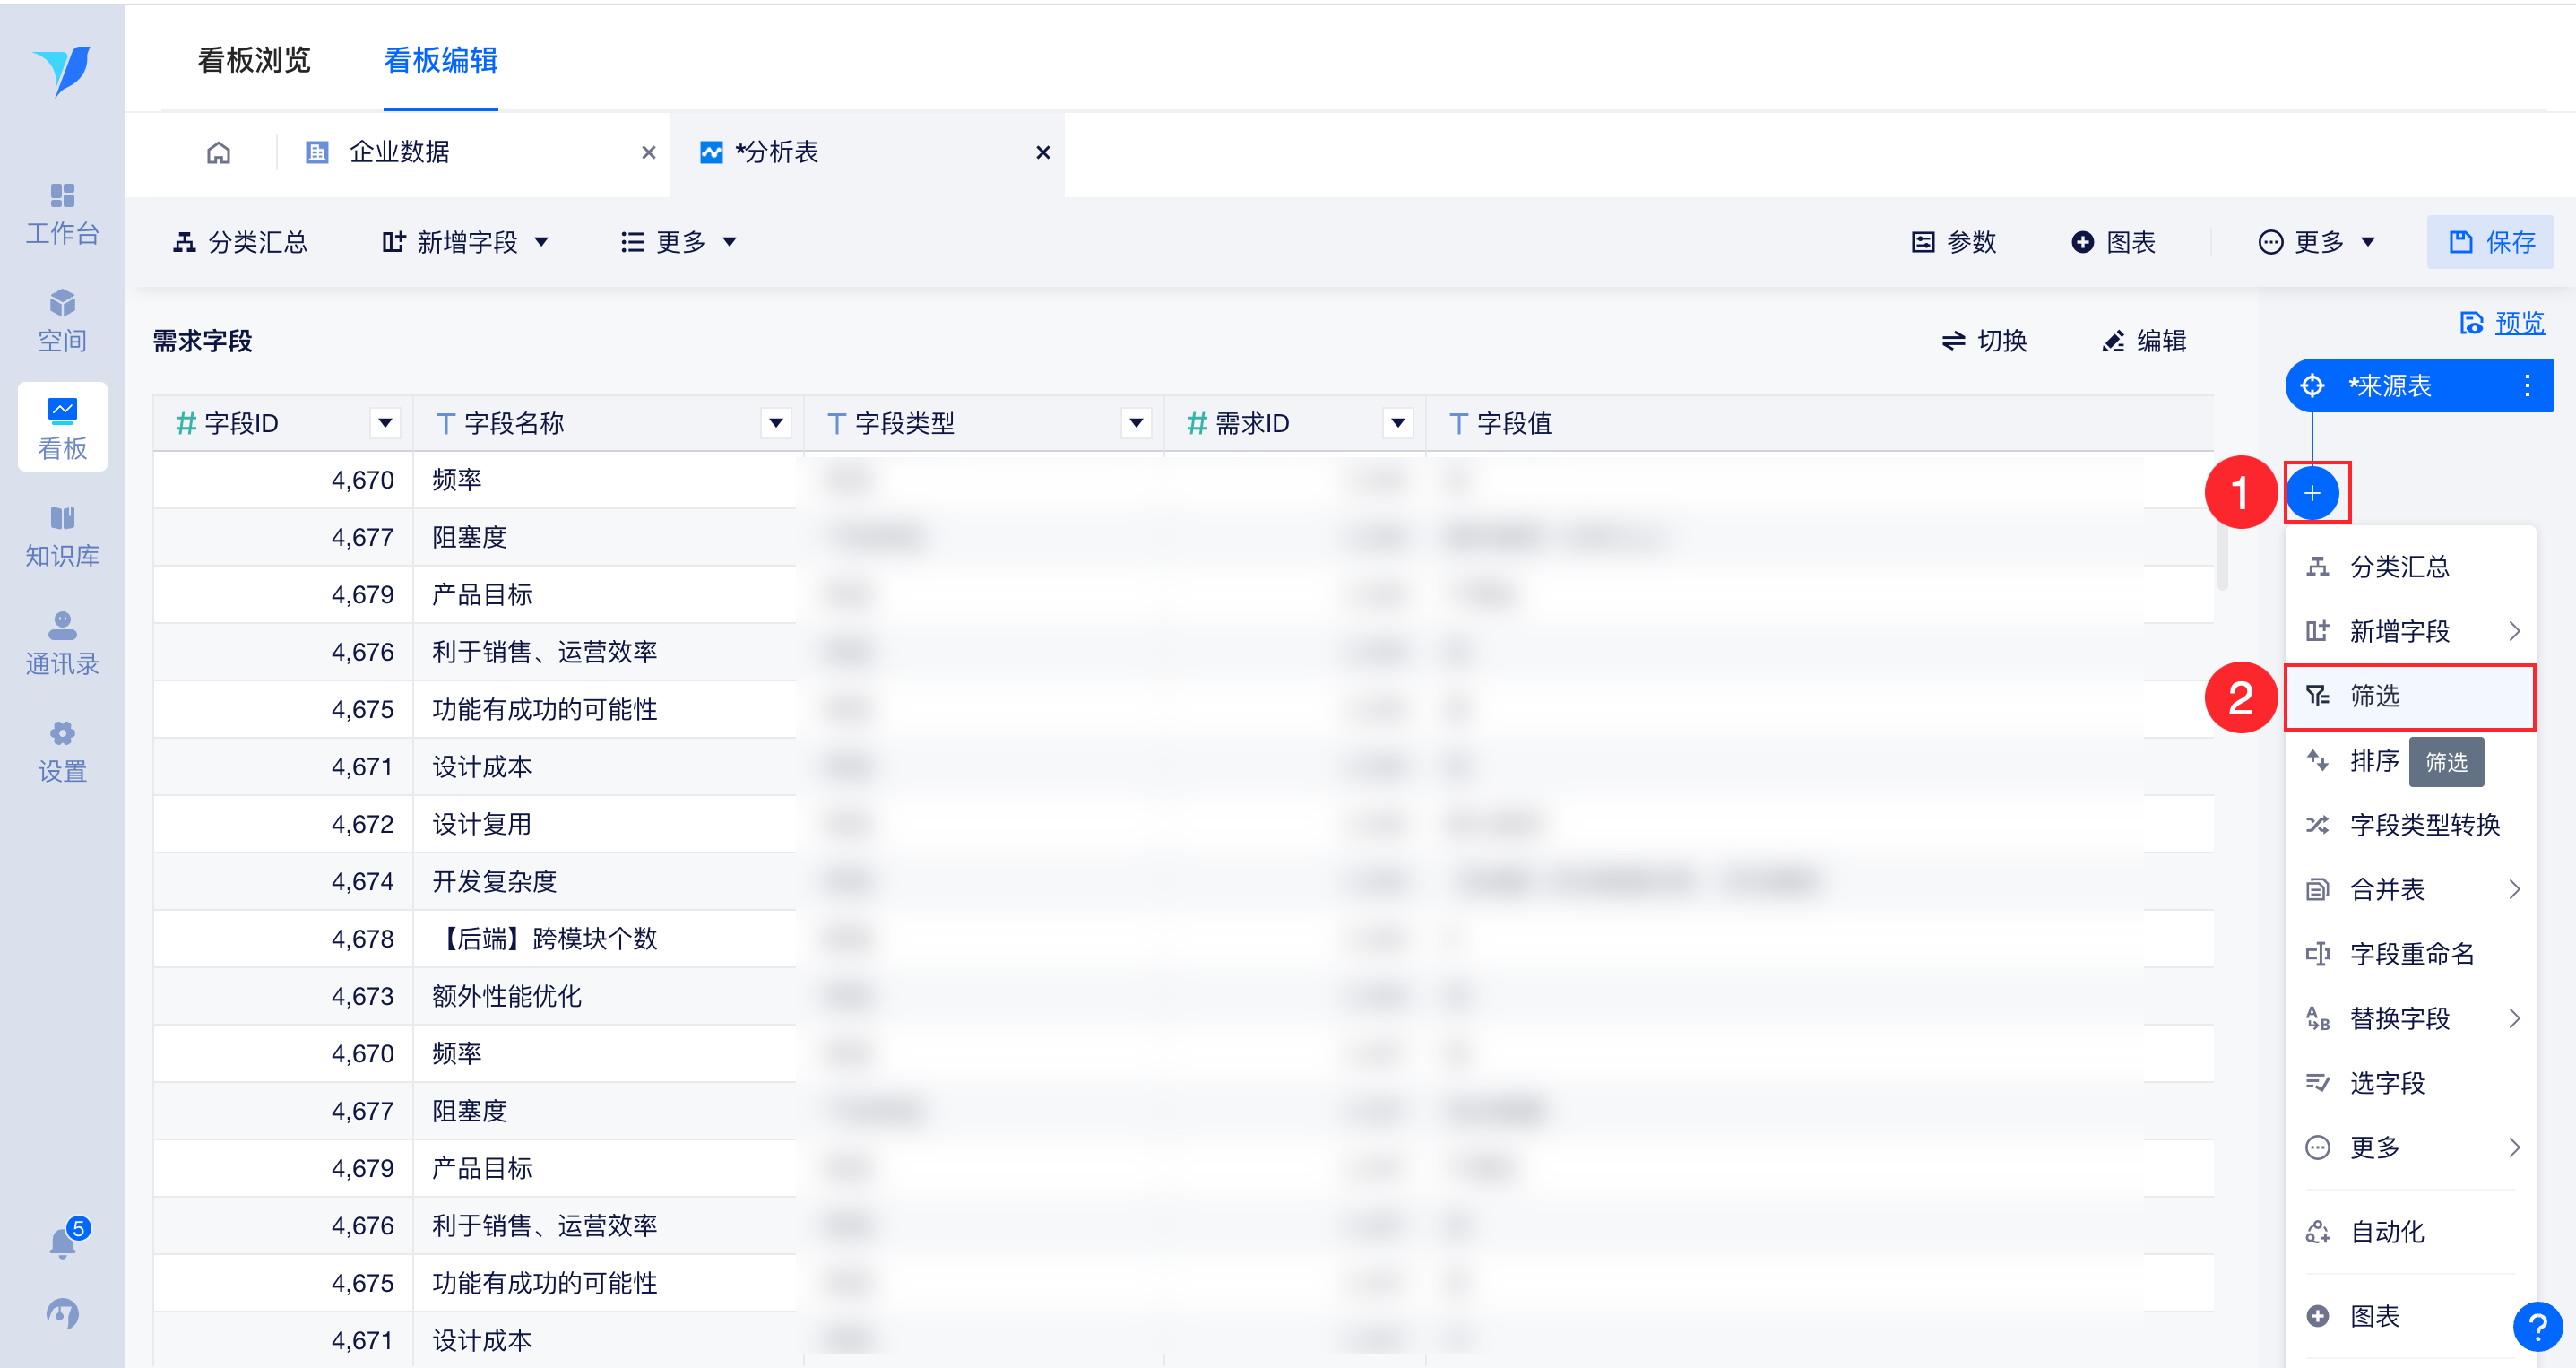Open the 需求ID column dropdown arrow
The height and width of the screenshot is (1368, 2576).
tap(1398, 423)
